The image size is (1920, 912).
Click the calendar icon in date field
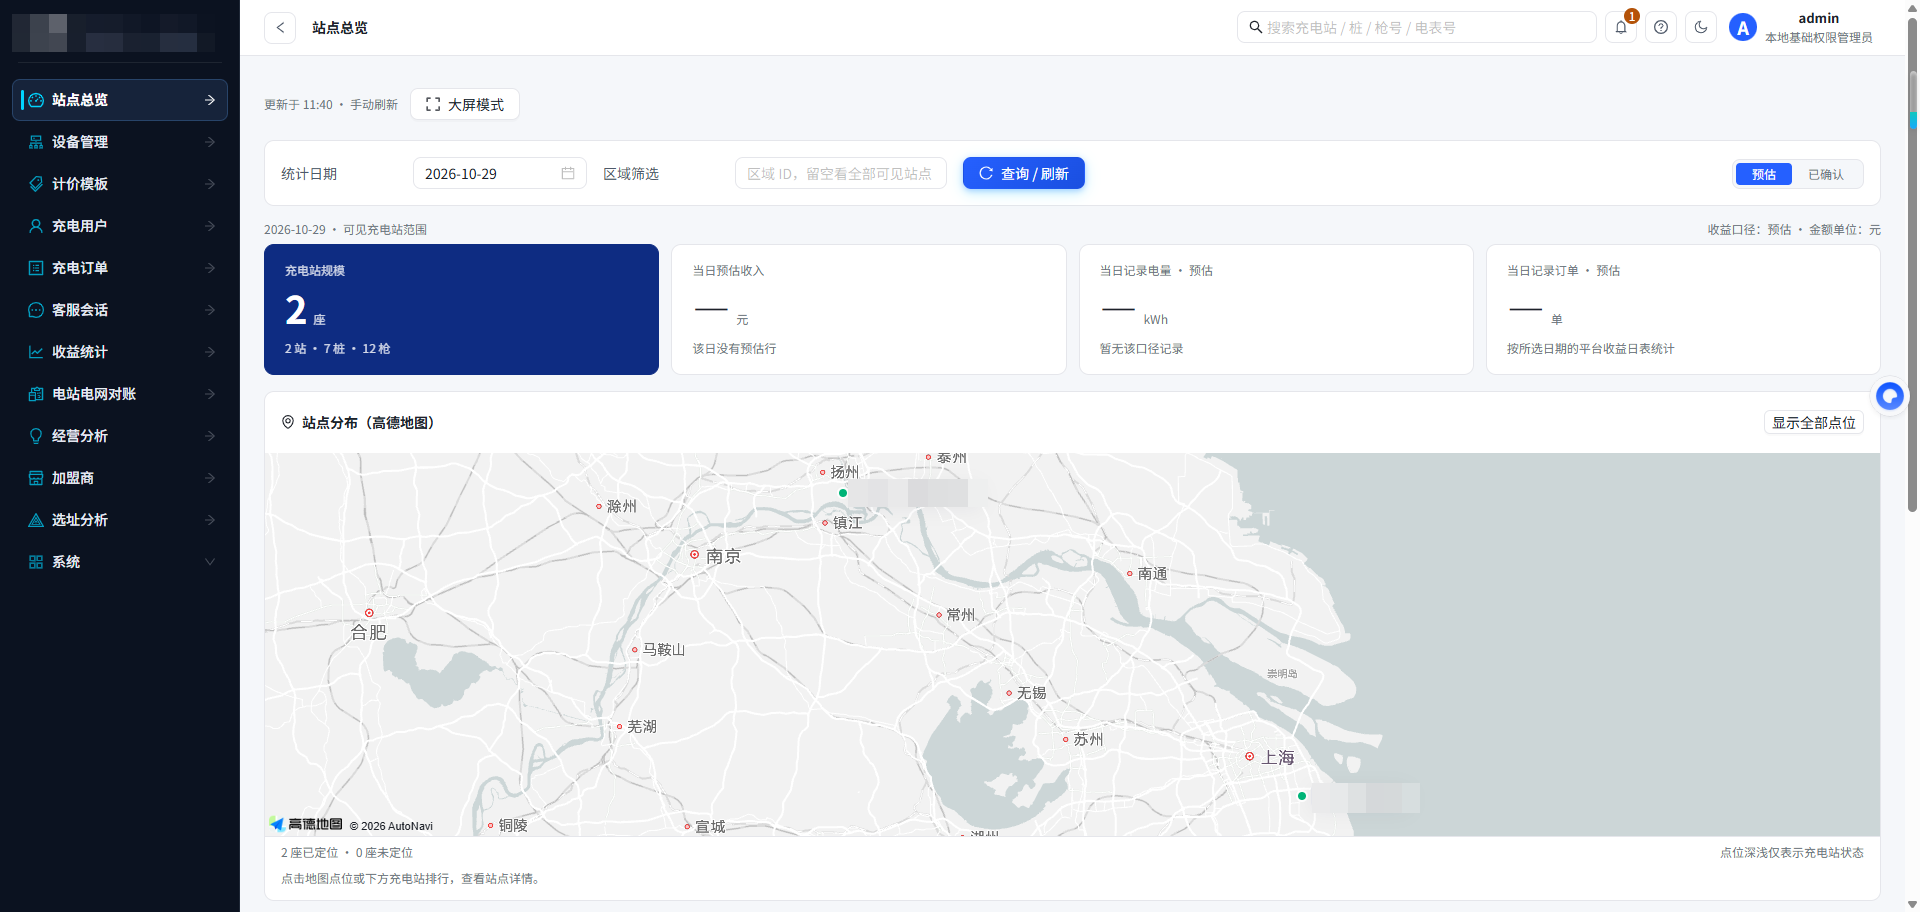[x=568, y=173]
